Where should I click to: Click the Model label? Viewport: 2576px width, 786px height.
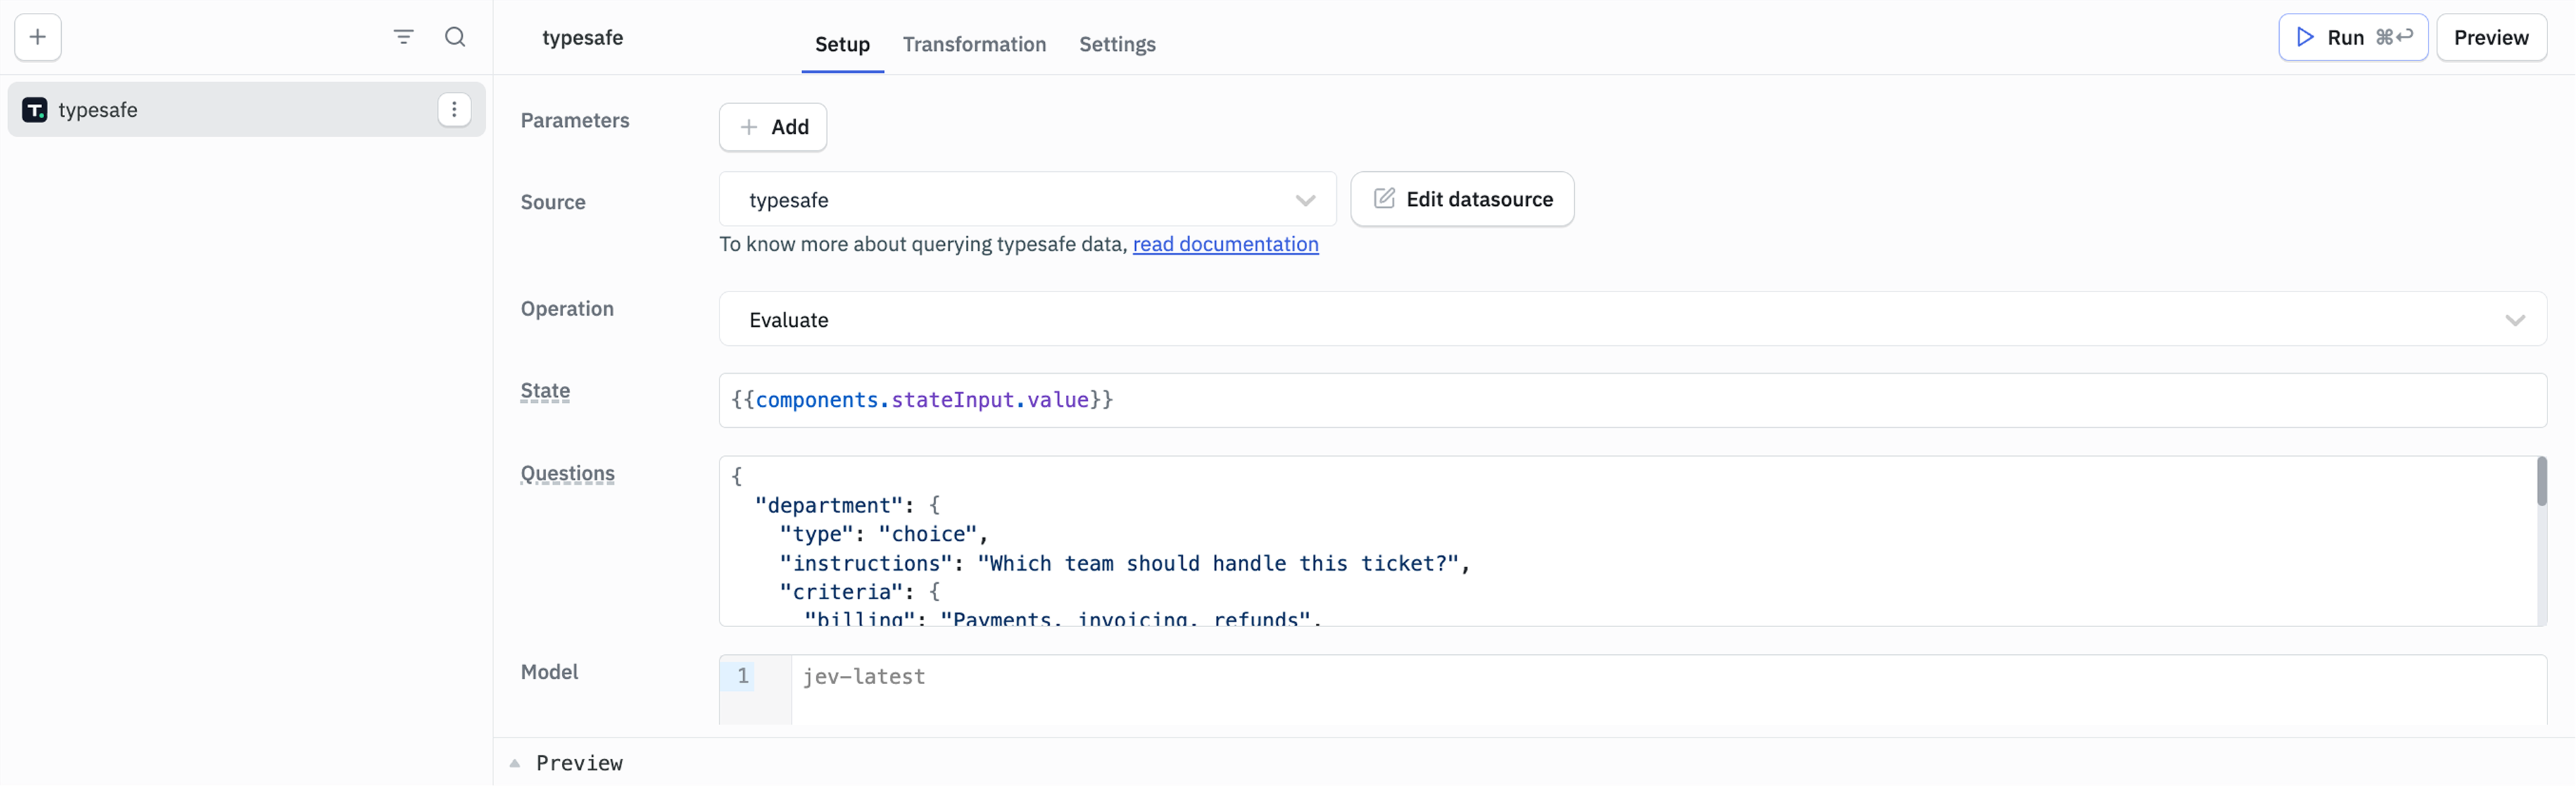coord(549,672)
